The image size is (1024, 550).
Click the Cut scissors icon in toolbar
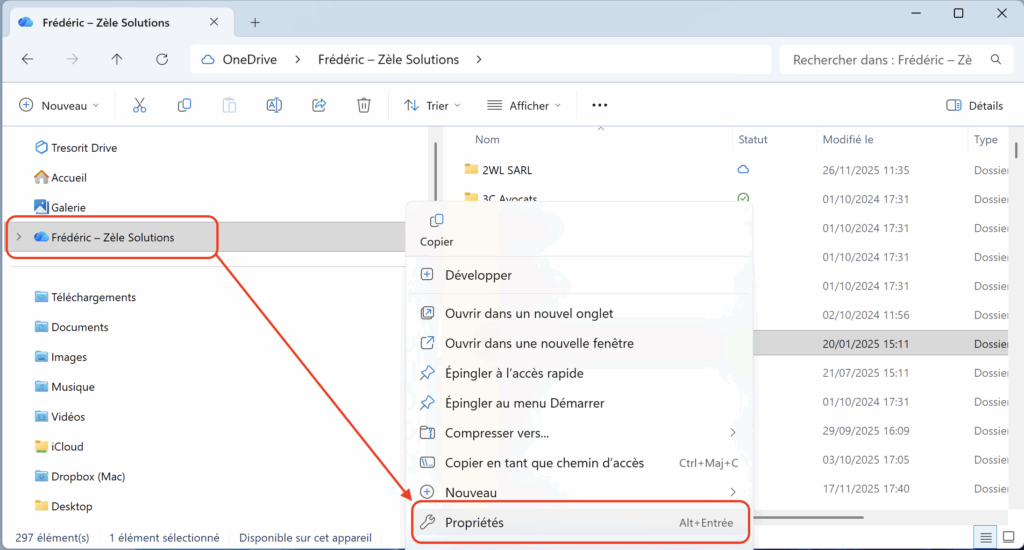coord(139,105)
